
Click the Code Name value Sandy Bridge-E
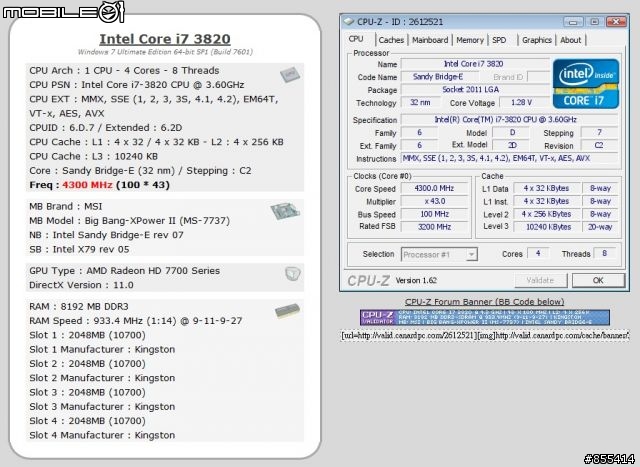click(439, 77)
